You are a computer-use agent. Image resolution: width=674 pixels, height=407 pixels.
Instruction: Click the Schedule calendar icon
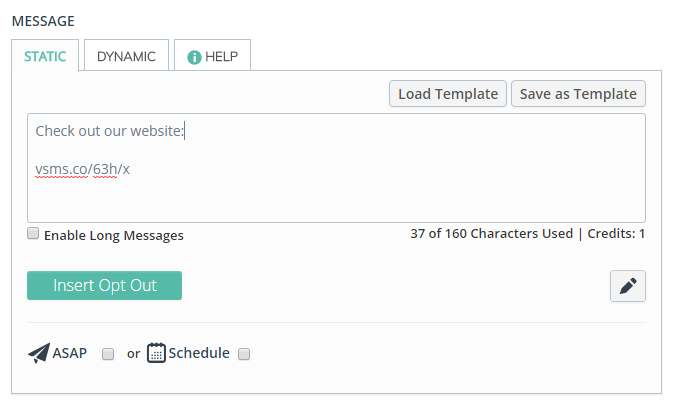[x=156, y=353]
